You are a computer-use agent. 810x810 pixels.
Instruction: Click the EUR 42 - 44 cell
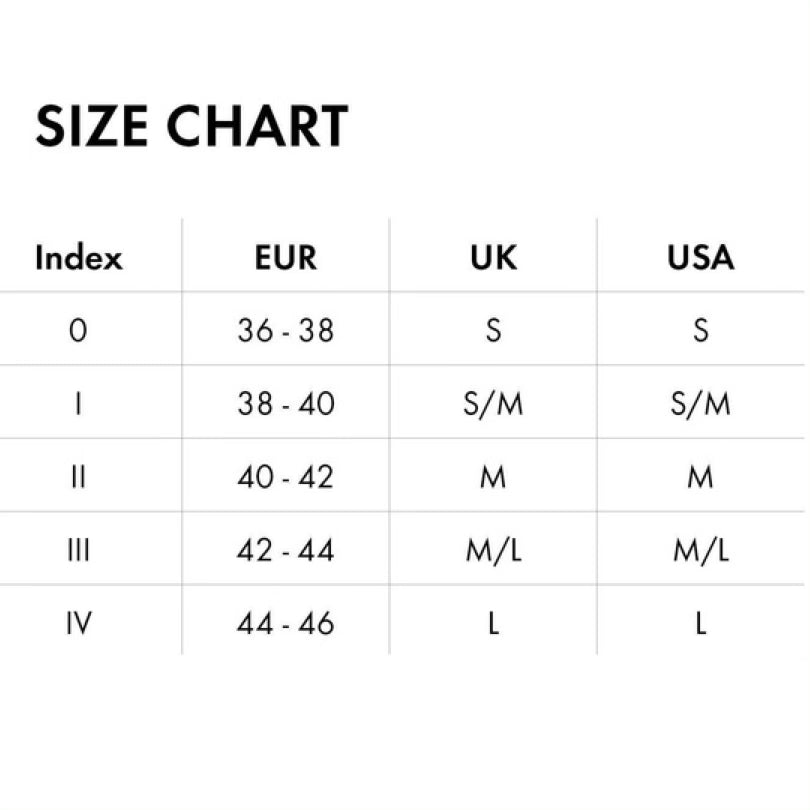tap(285, 550)
